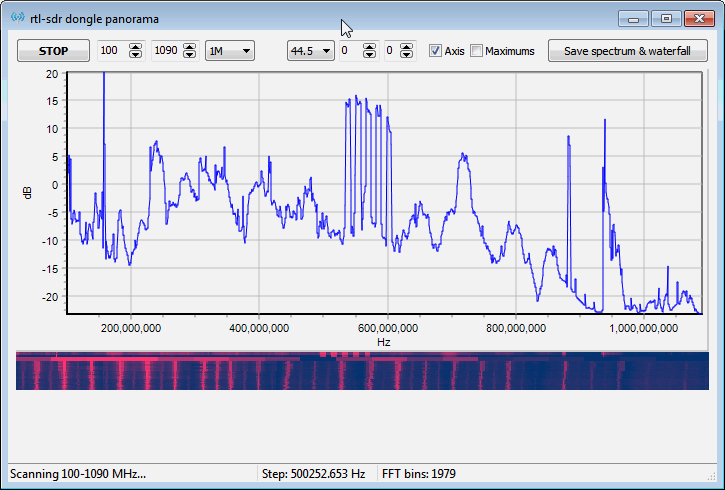Enable the Maximums checkbox

click(x=477, y=51)
